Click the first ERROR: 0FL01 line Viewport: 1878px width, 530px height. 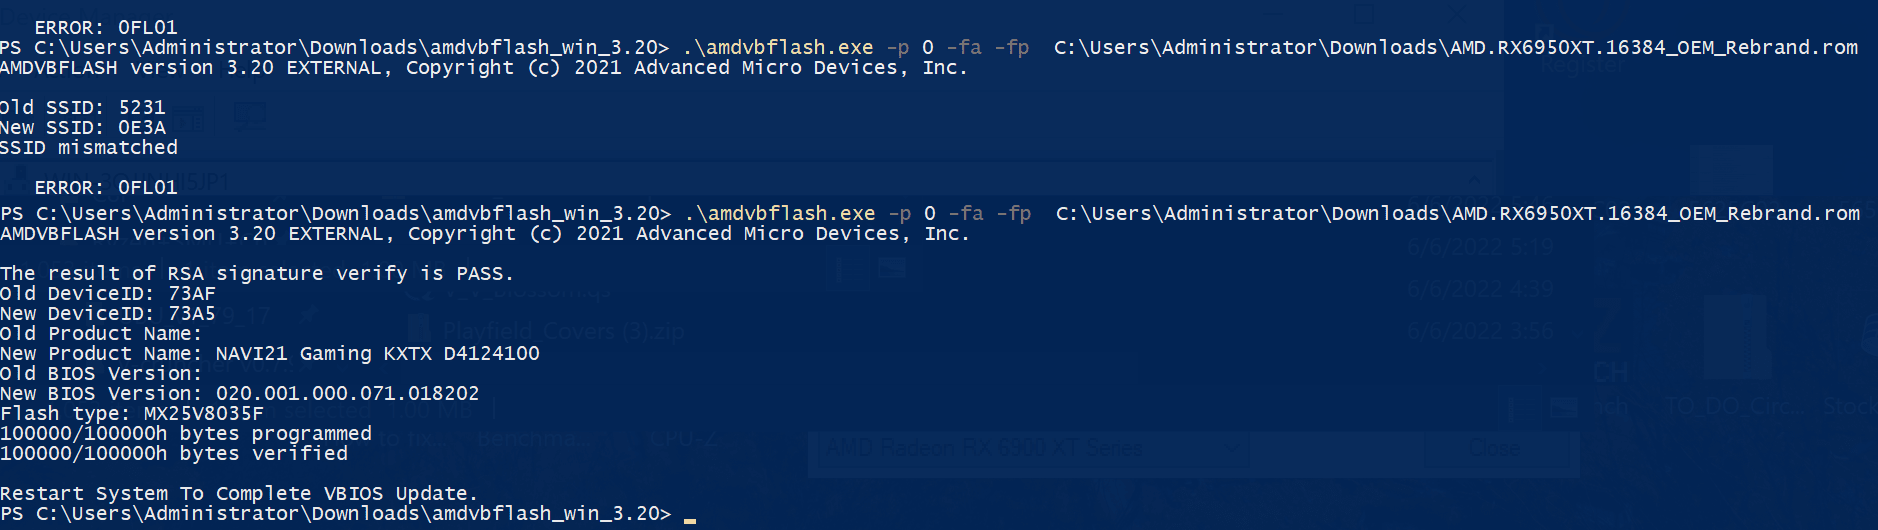coord(106,27)
